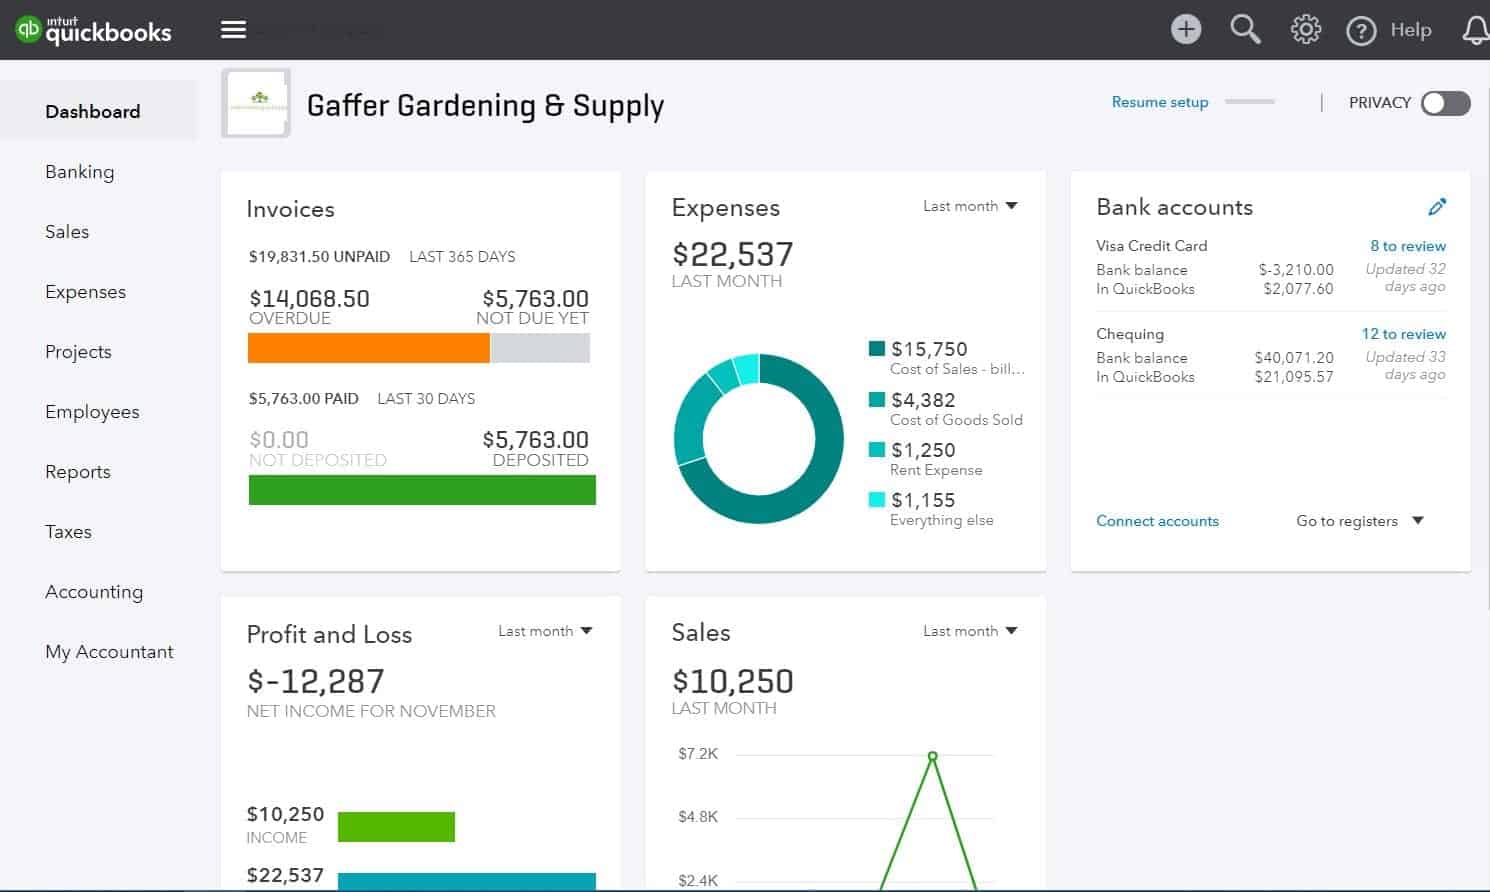Click the Visa Credit Card account name
This screenshot has height=892, width=1490.
click(x=1151, y=246)
